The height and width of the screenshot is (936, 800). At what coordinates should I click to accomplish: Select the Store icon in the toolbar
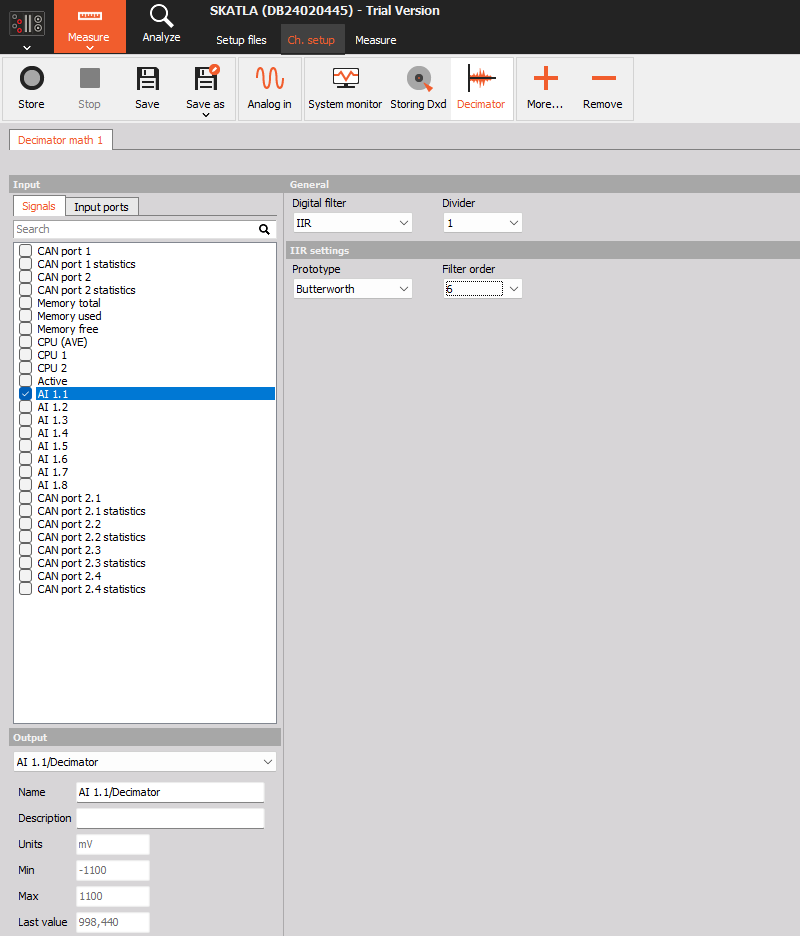[x=31, y=88]
